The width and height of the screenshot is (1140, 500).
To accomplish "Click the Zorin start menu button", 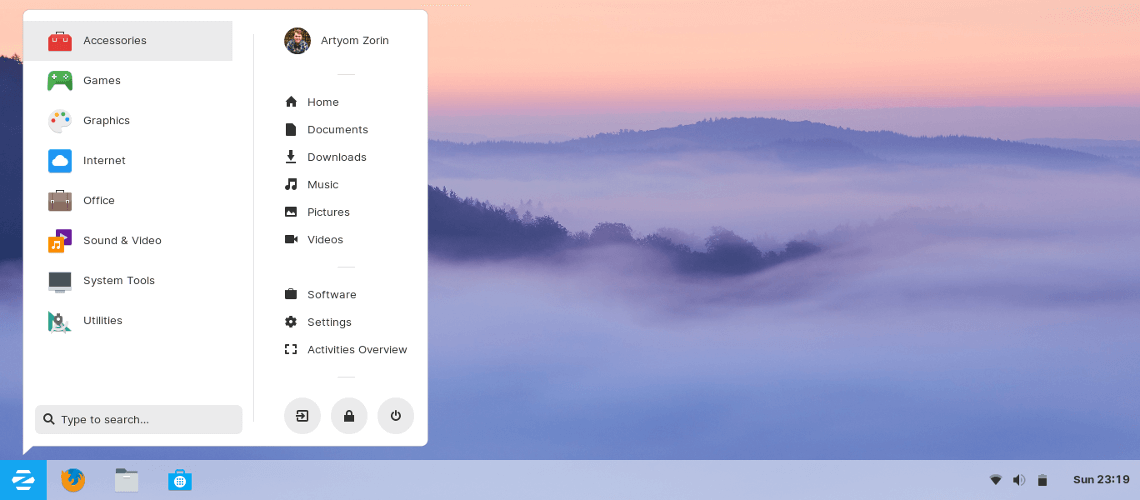I will pos(23,480).
